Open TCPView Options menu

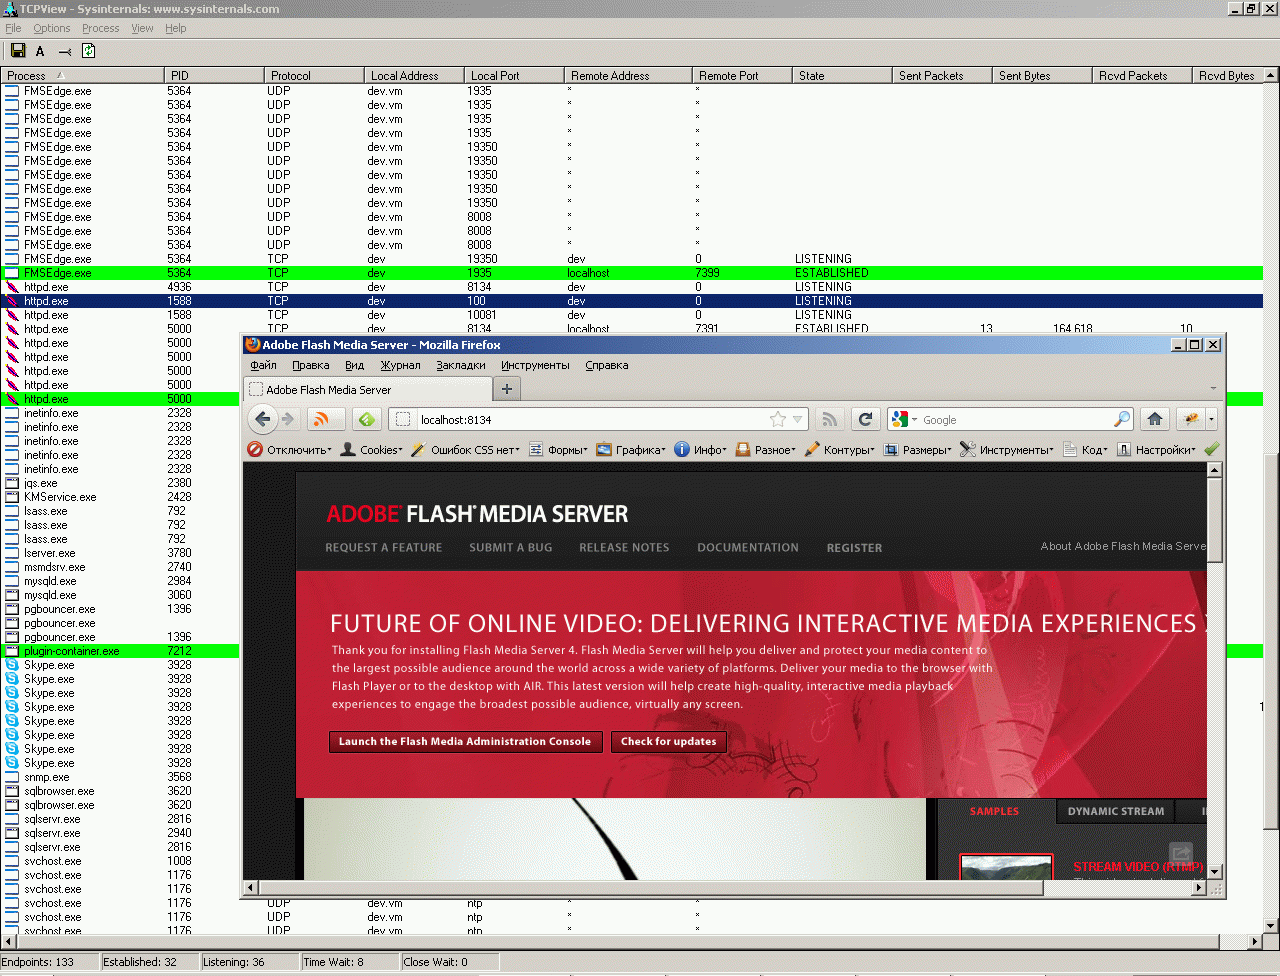pyautogui.click(x=52, y=28)
